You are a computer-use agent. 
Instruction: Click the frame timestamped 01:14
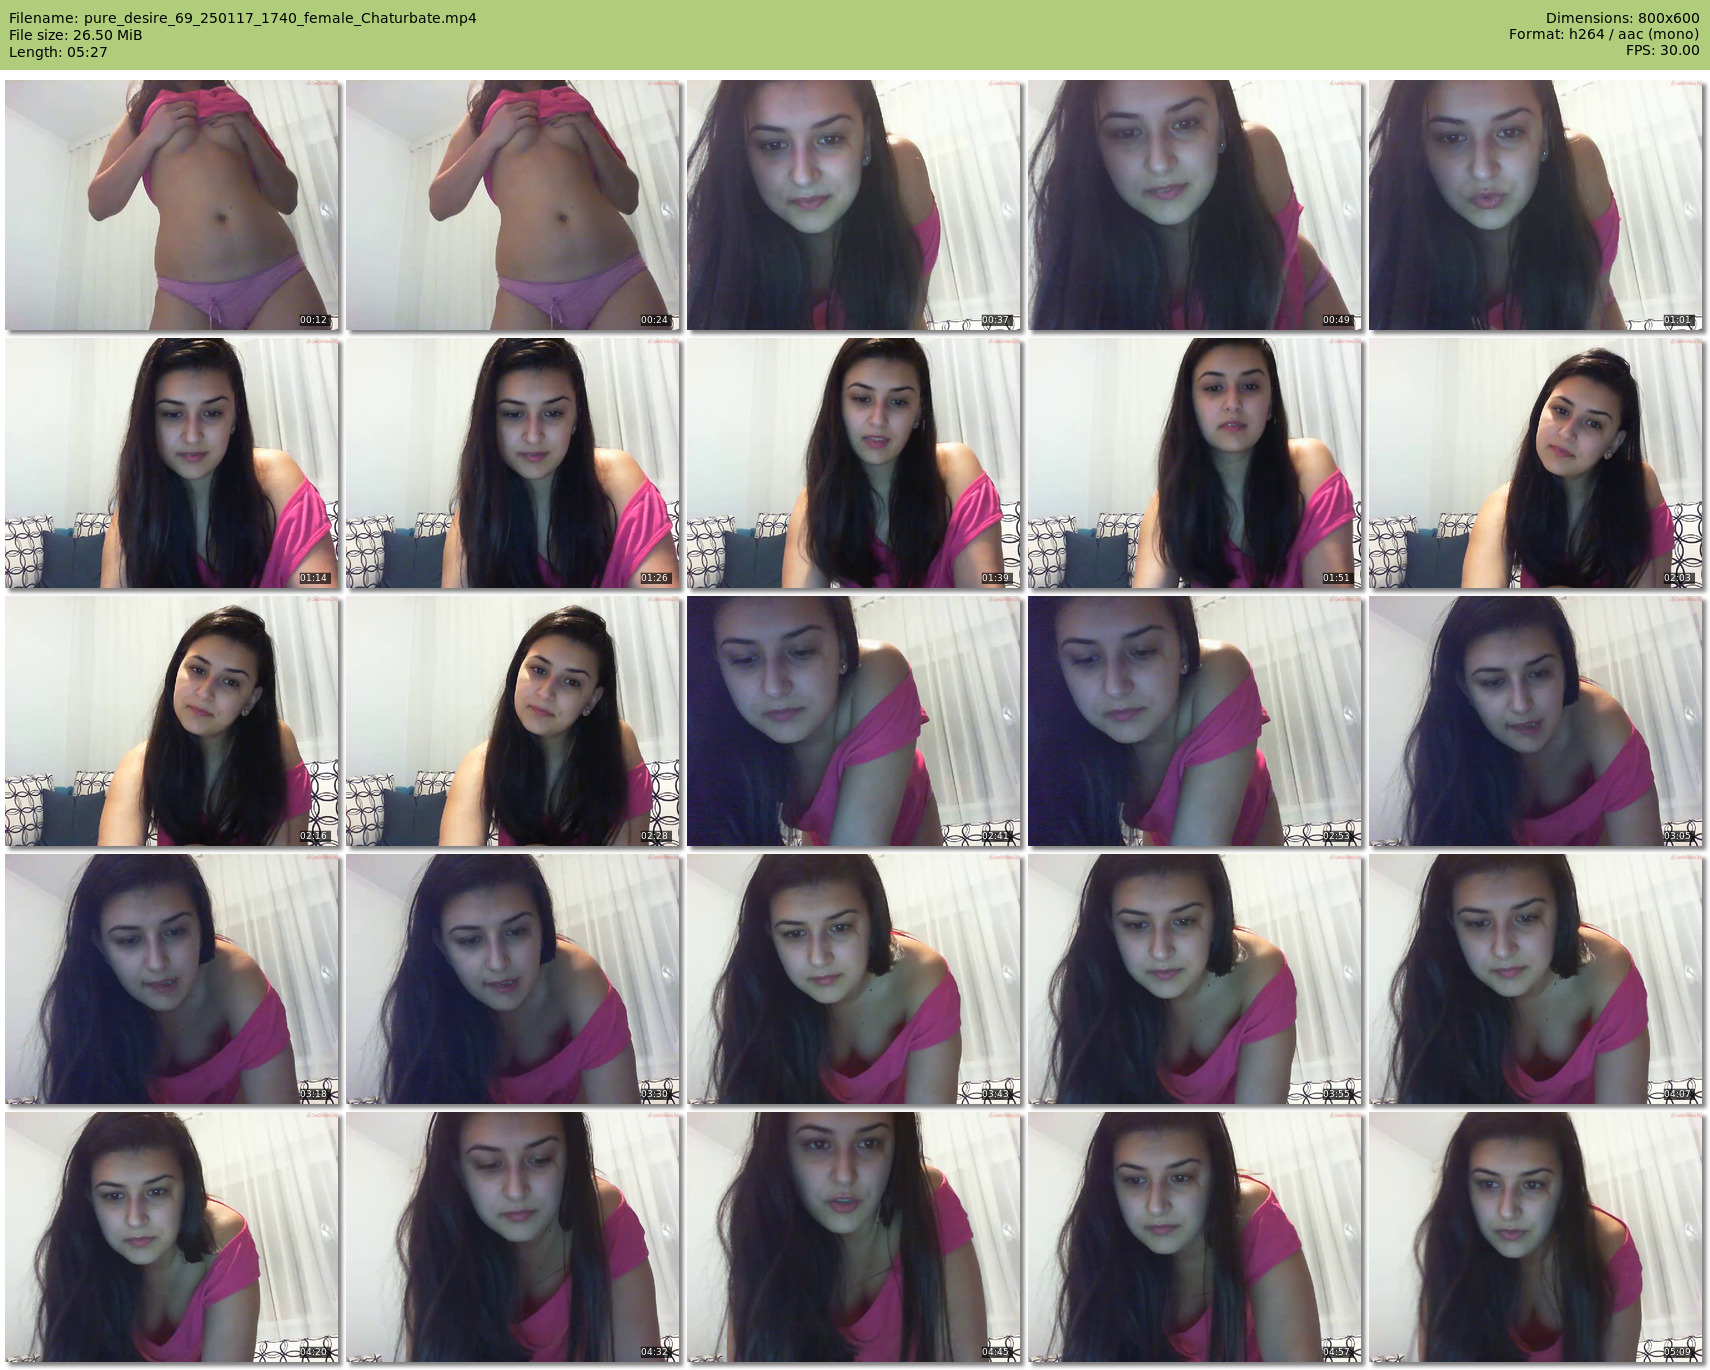click(172, 463)
